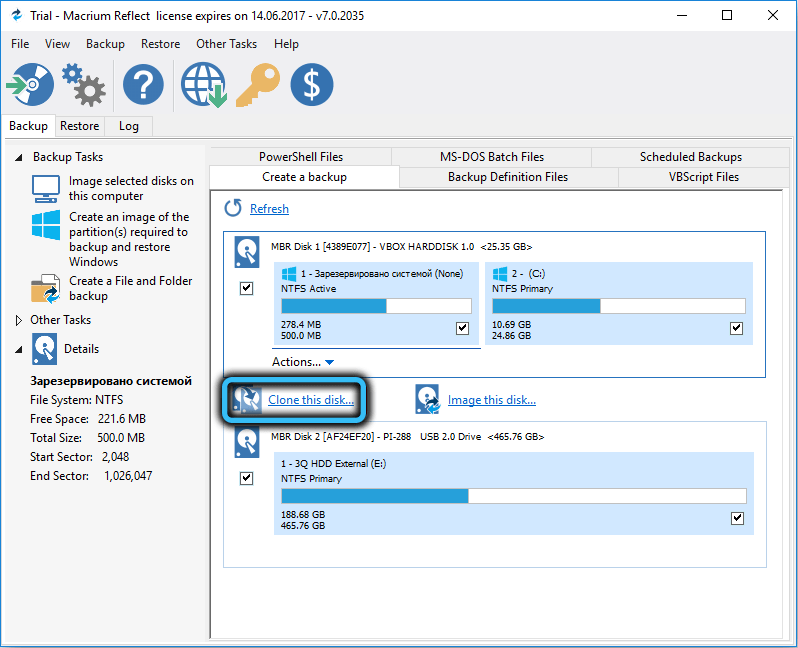Click the Other Tasks label in sidebar
This screenshot has height=648, width=798.
tap(61, 320)
